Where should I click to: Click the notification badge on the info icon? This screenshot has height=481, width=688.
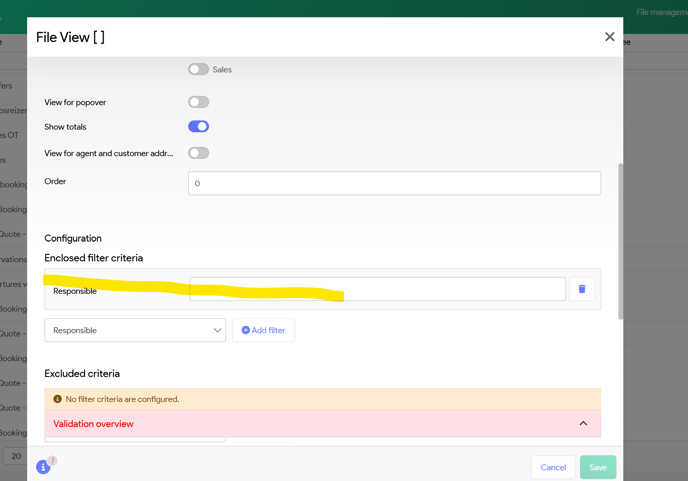(52, 461)
